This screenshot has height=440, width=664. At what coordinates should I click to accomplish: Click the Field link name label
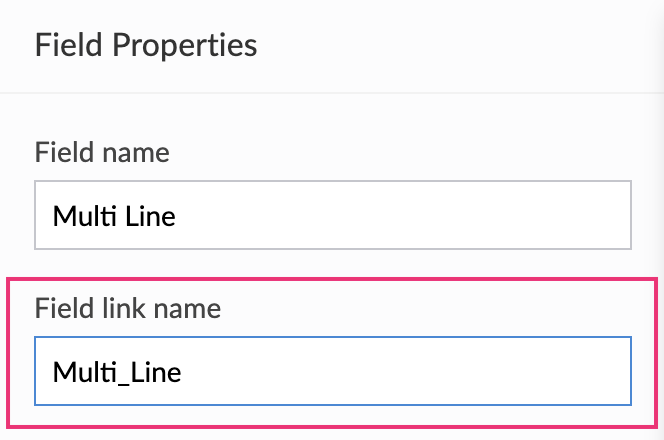[x=128, y=308]
